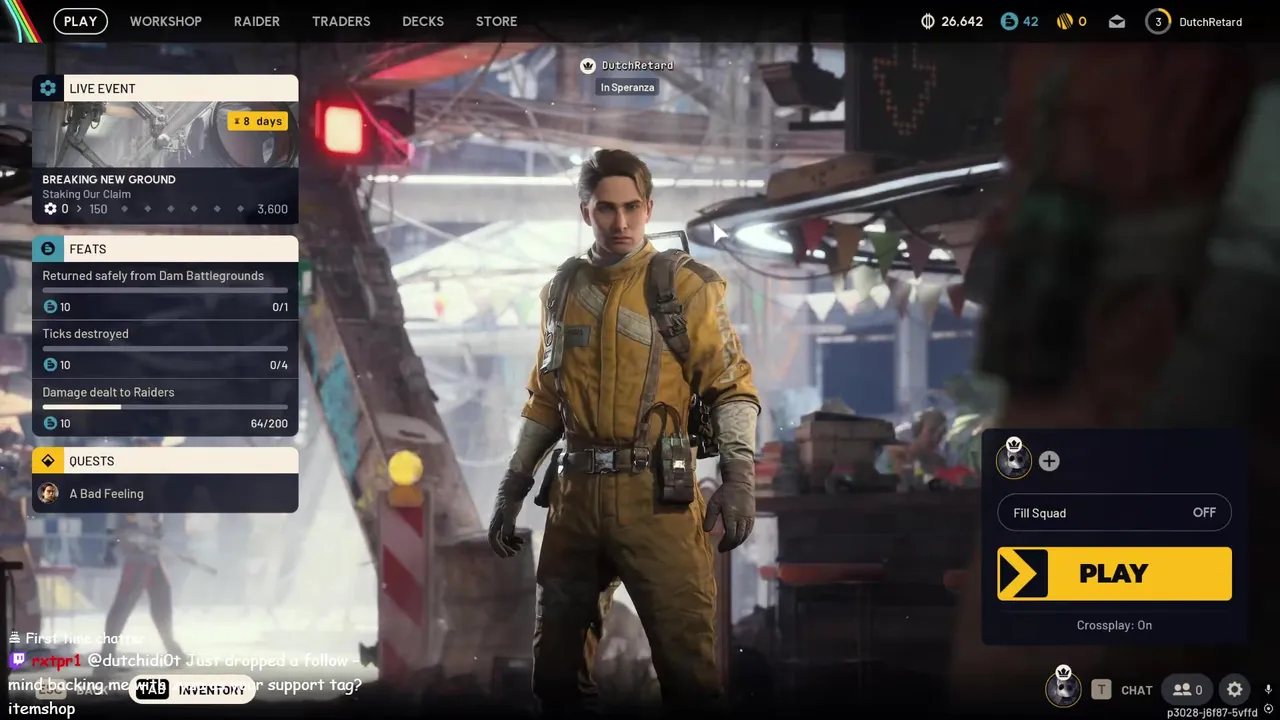The width and height of the screenshot is (1280, 720).
Task: Select the Staking Our Claim event text
Action: click(x=87, y=195)
